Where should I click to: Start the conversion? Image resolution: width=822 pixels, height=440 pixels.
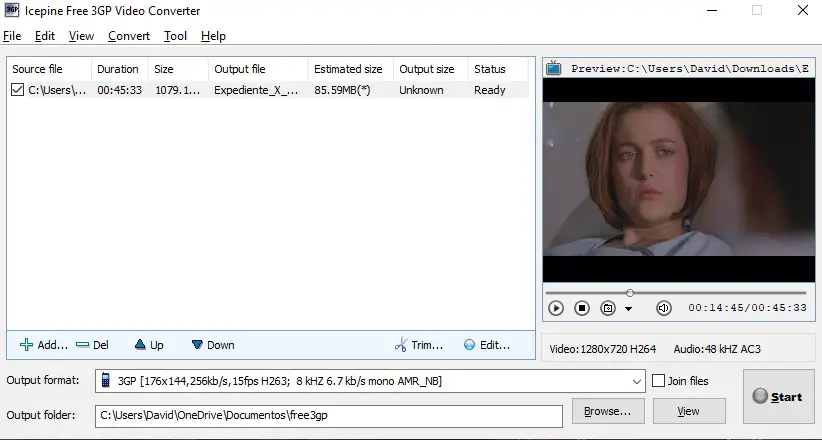(x=778, y=396)
